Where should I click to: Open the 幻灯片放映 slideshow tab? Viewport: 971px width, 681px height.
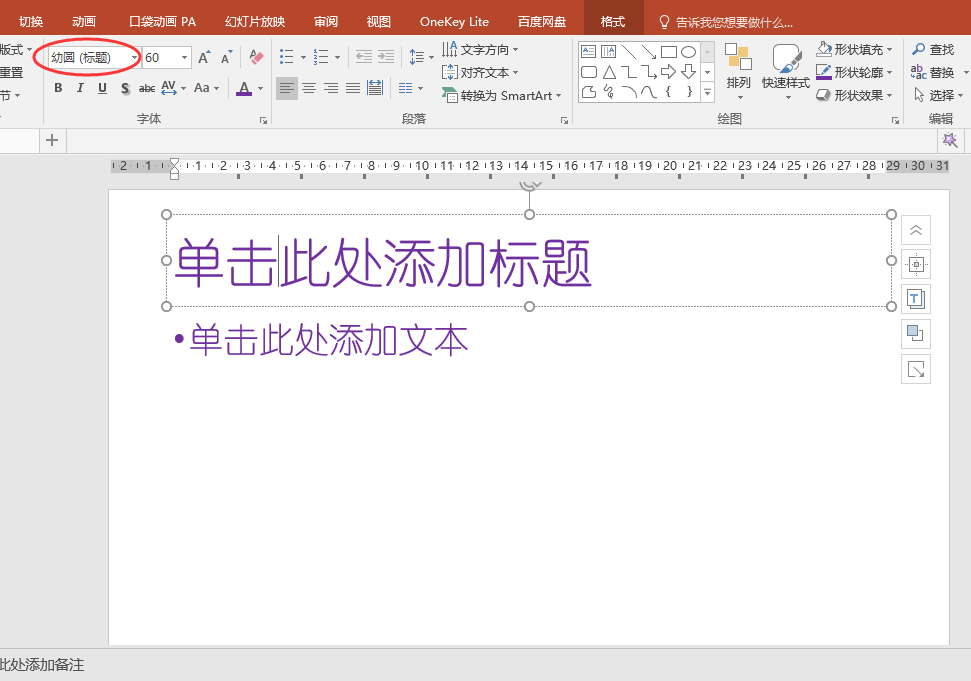[x=255, y=22]
